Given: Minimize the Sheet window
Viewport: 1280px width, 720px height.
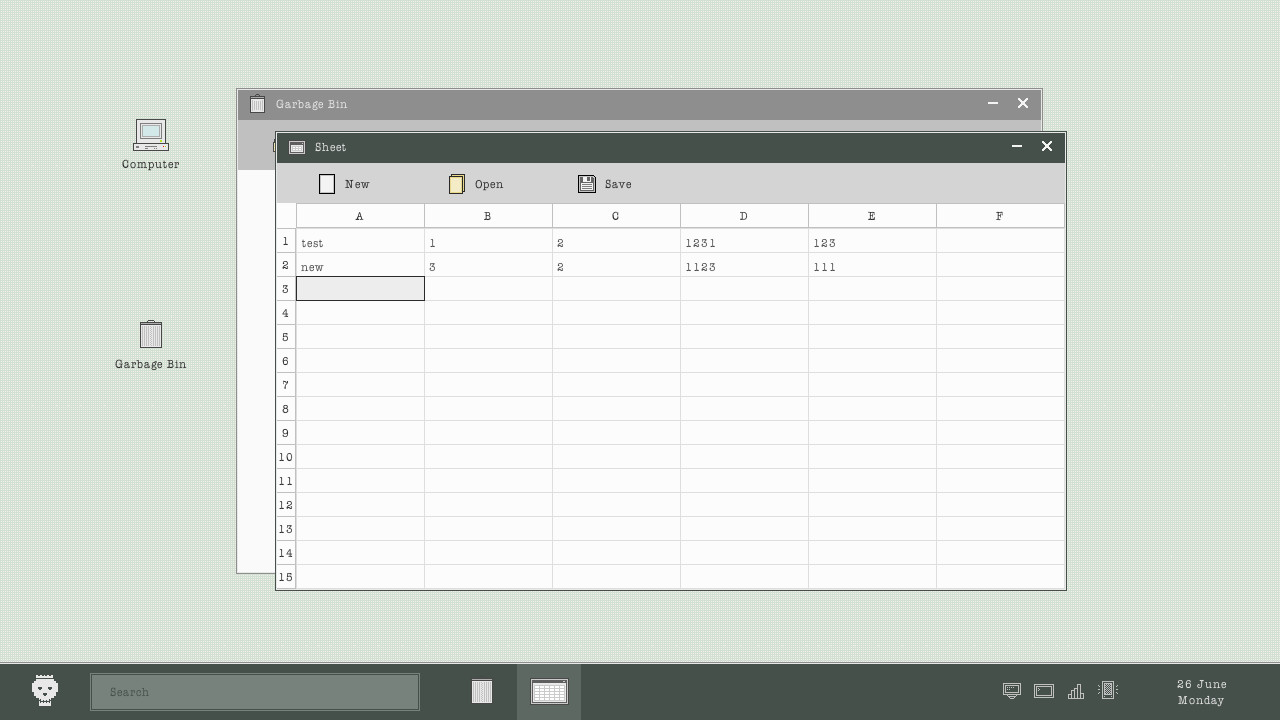Looking at the screenshot, I should point(1017,147).
